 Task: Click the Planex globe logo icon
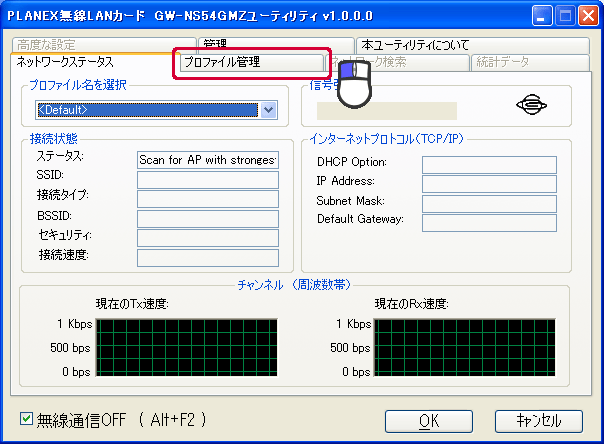pyautogui.click(x=532, y=105)
